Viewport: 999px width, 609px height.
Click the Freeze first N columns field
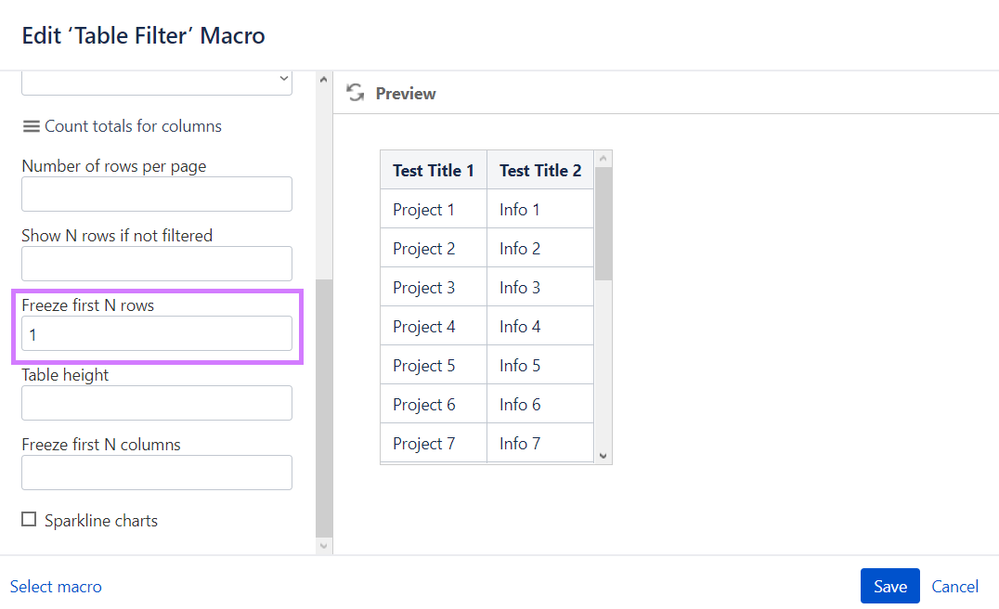[157, 473]
